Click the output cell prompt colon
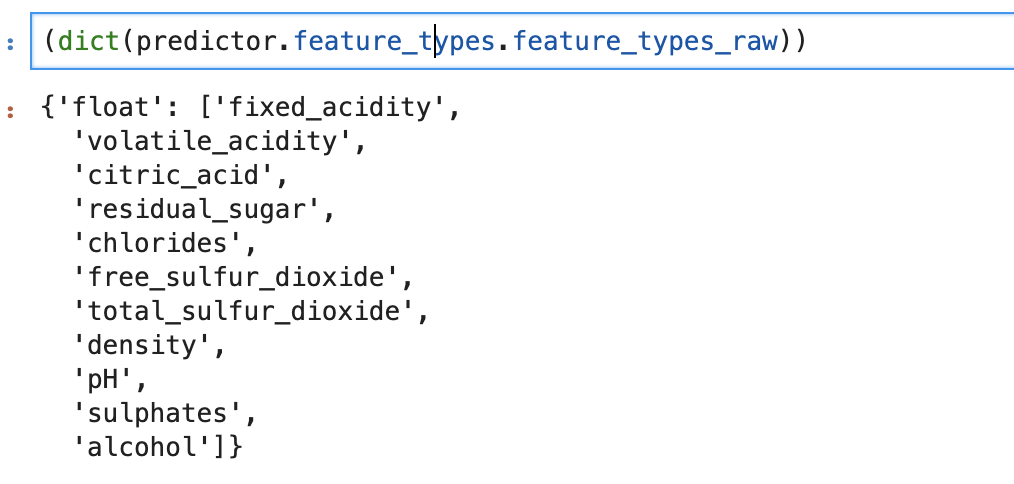The width and height of the screenshot is (1014, 484). tap(11, 108)
